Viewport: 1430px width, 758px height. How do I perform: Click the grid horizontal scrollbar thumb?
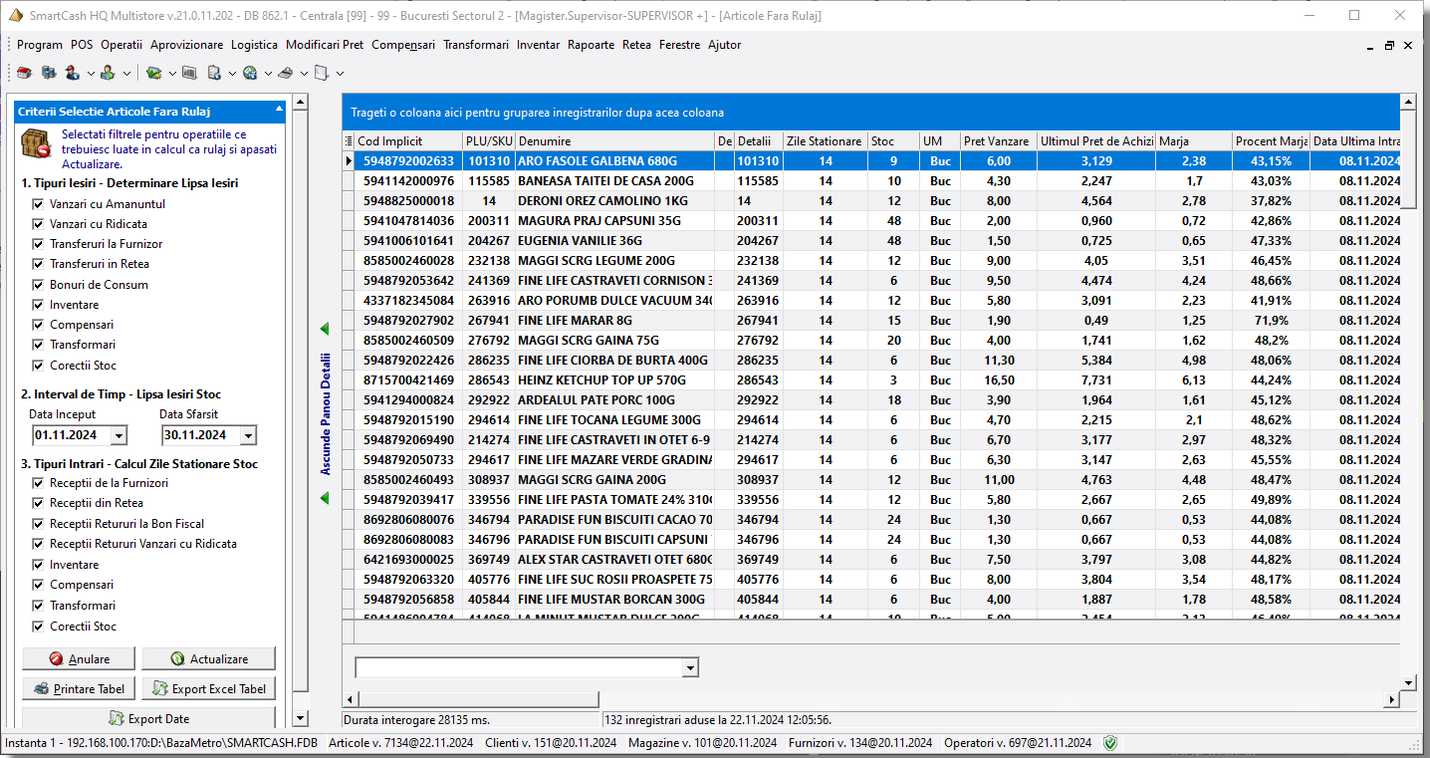[478, 700]
